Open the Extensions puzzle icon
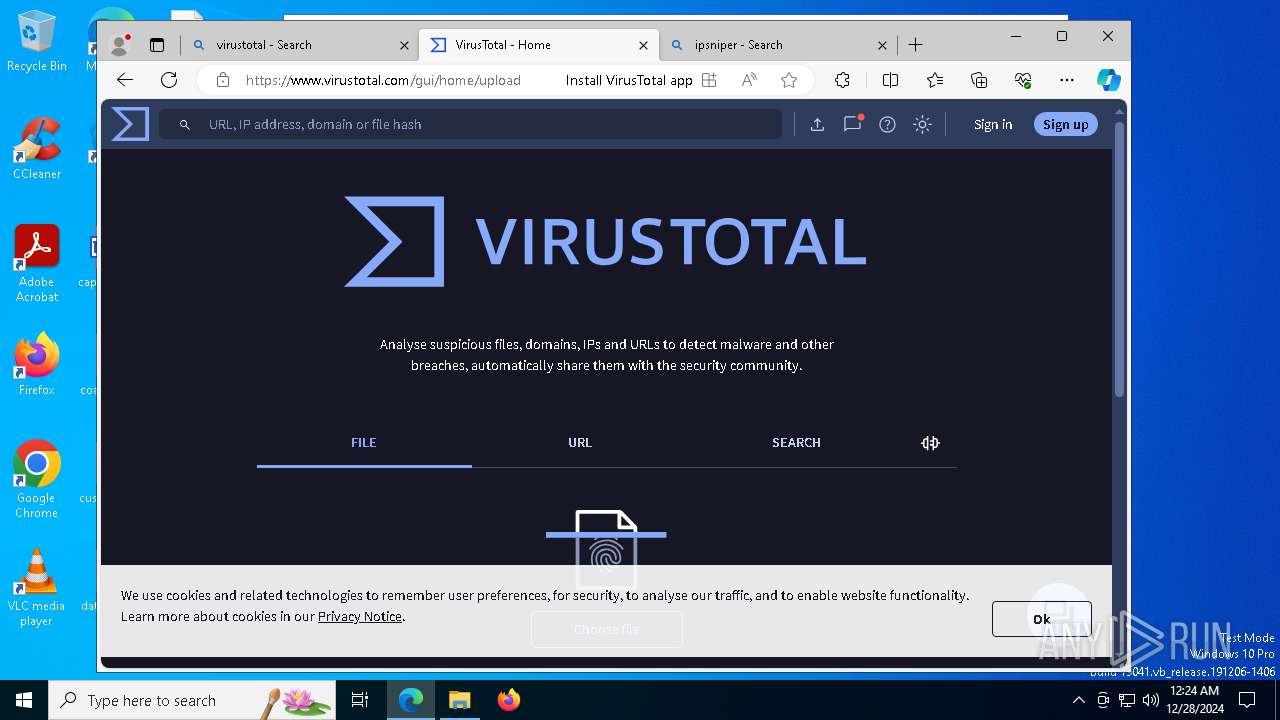Image resolution: width=1280 pixels, height=720 pixels. click(842, 80)
